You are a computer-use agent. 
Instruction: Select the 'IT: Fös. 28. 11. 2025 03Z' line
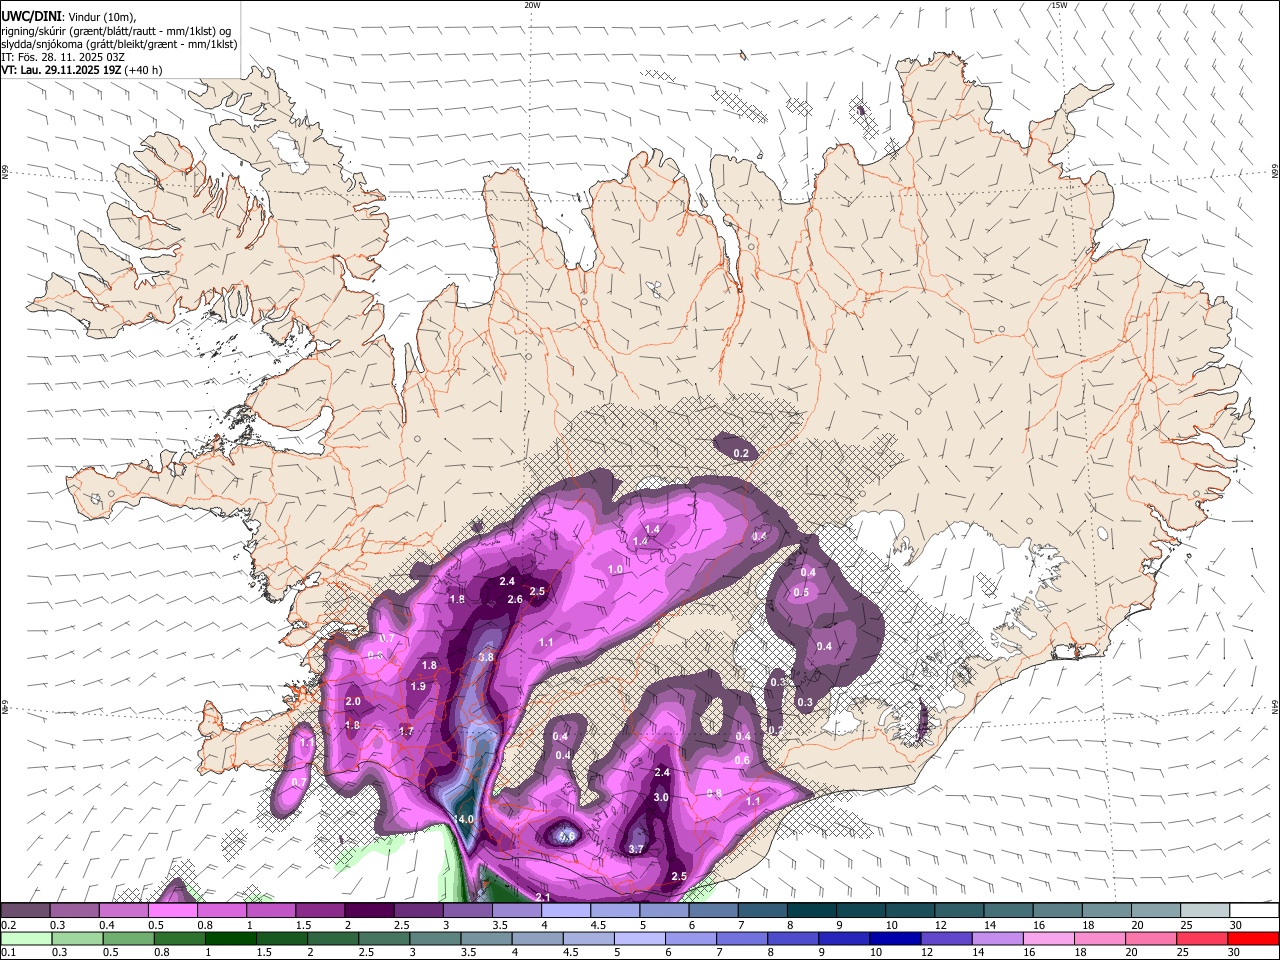point(63,57)
